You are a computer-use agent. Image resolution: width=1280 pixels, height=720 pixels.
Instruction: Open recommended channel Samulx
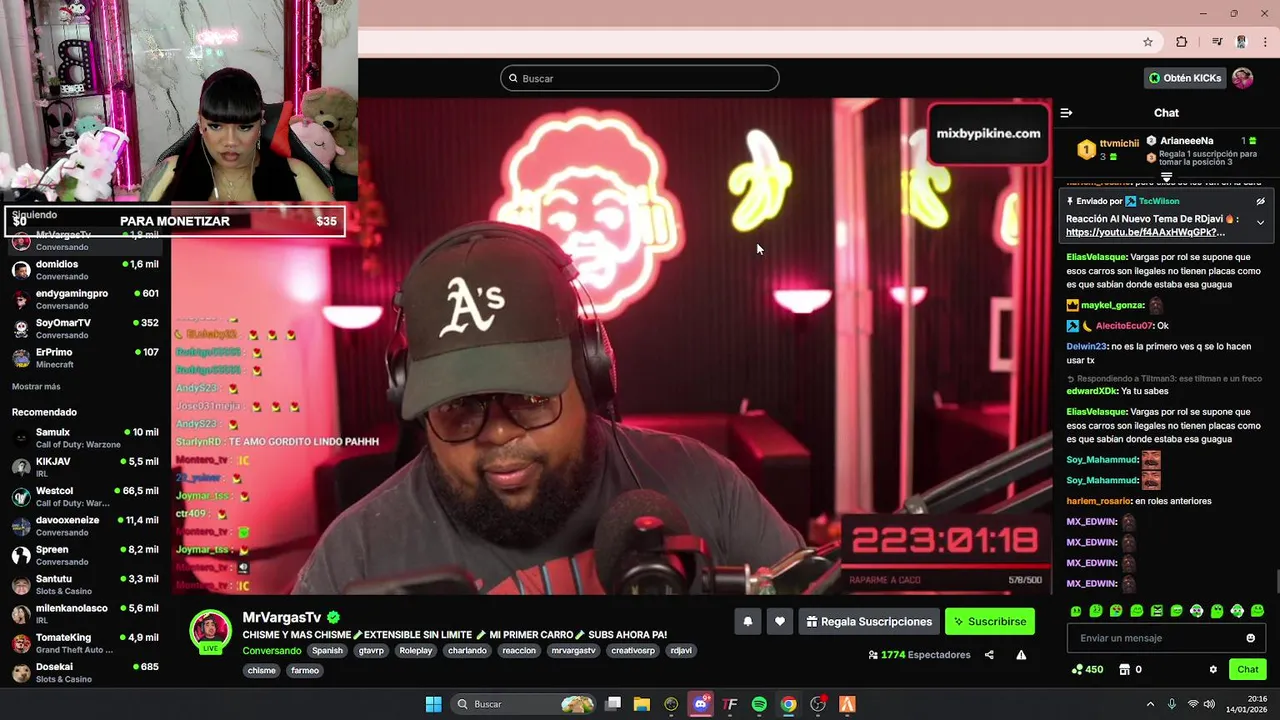[x=85, y=438]
